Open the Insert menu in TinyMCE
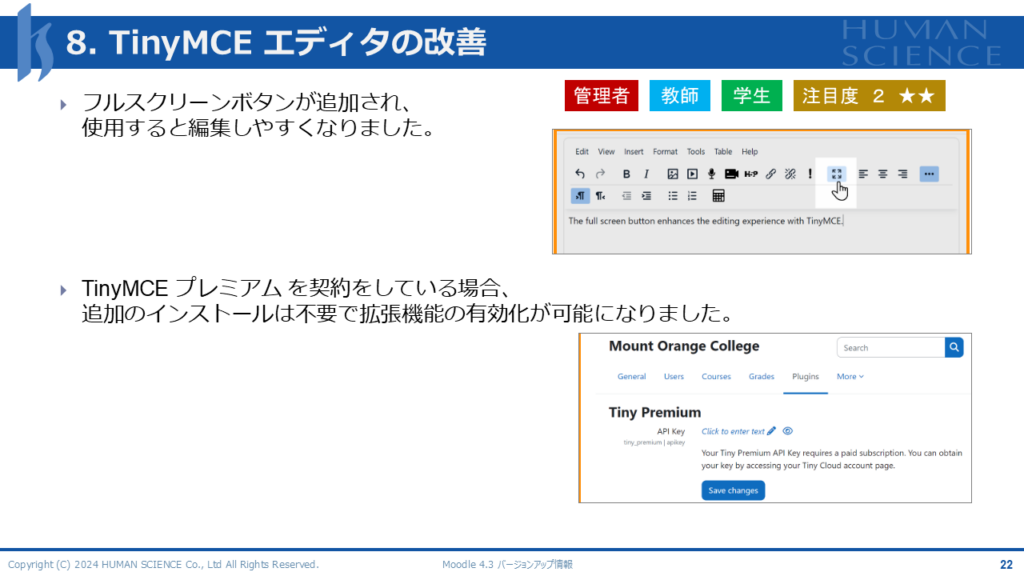 pos(633,152)
